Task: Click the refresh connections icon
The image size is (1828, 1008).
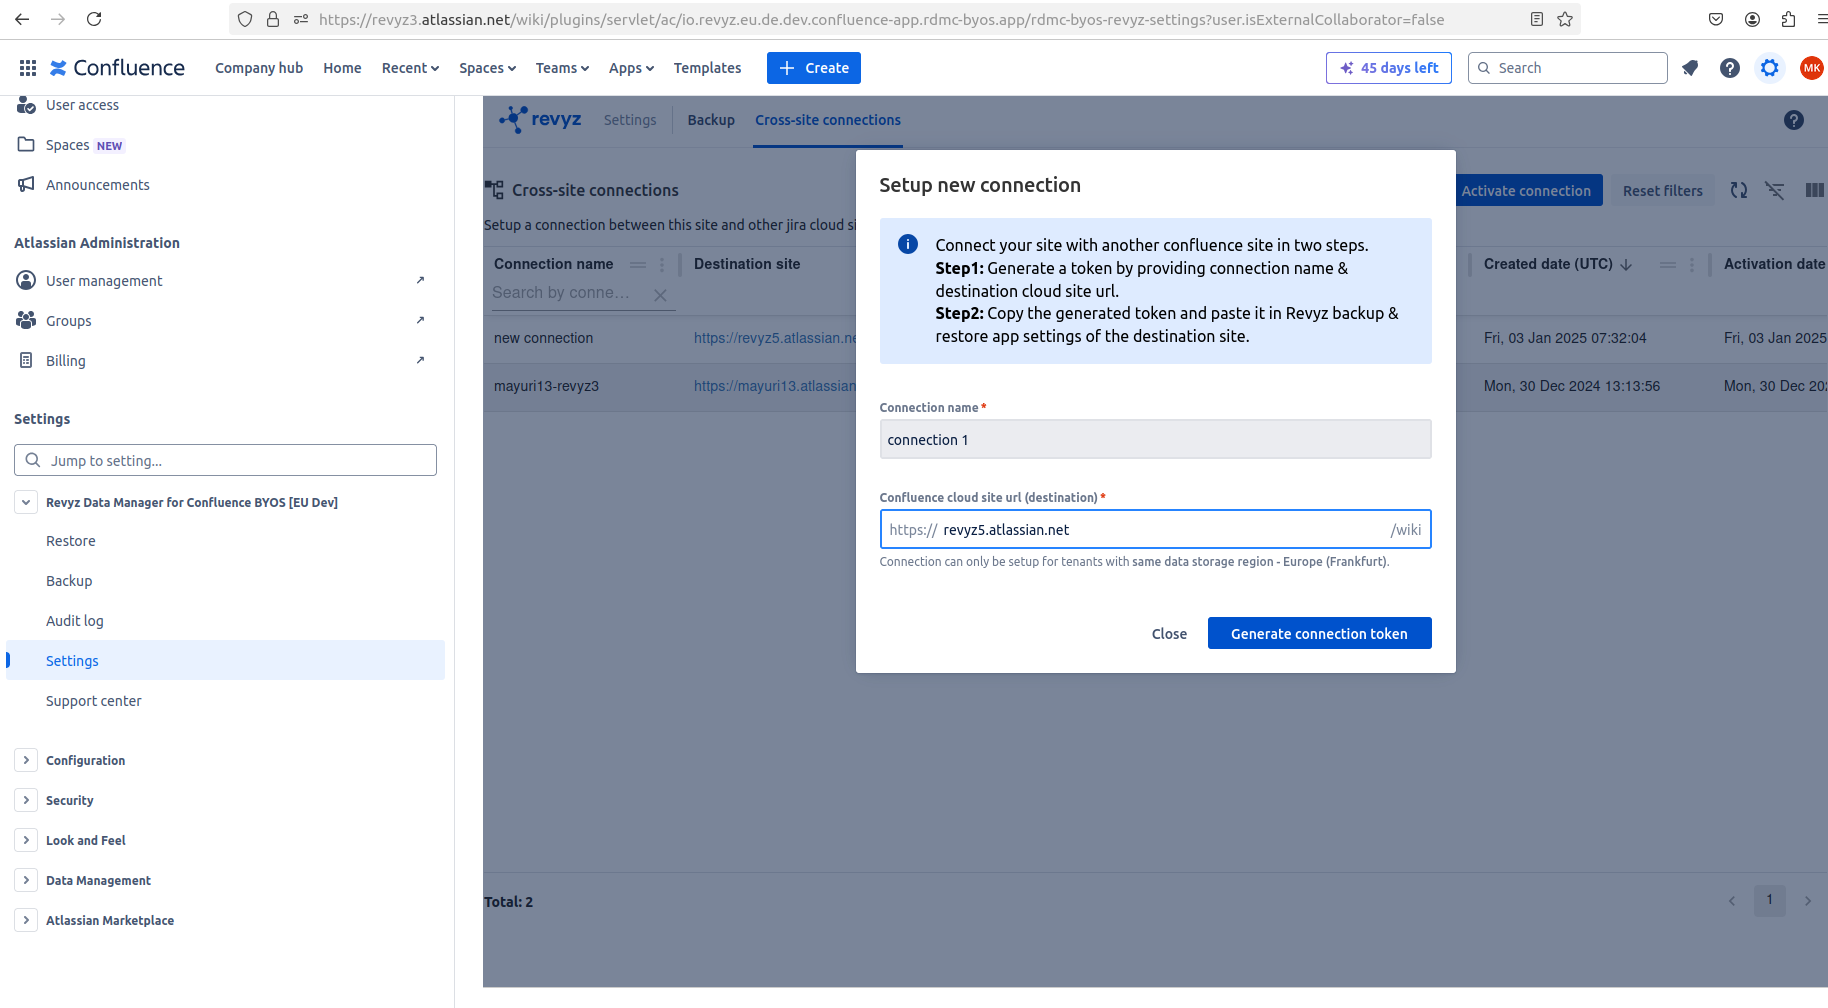Action: point(1739,190)
